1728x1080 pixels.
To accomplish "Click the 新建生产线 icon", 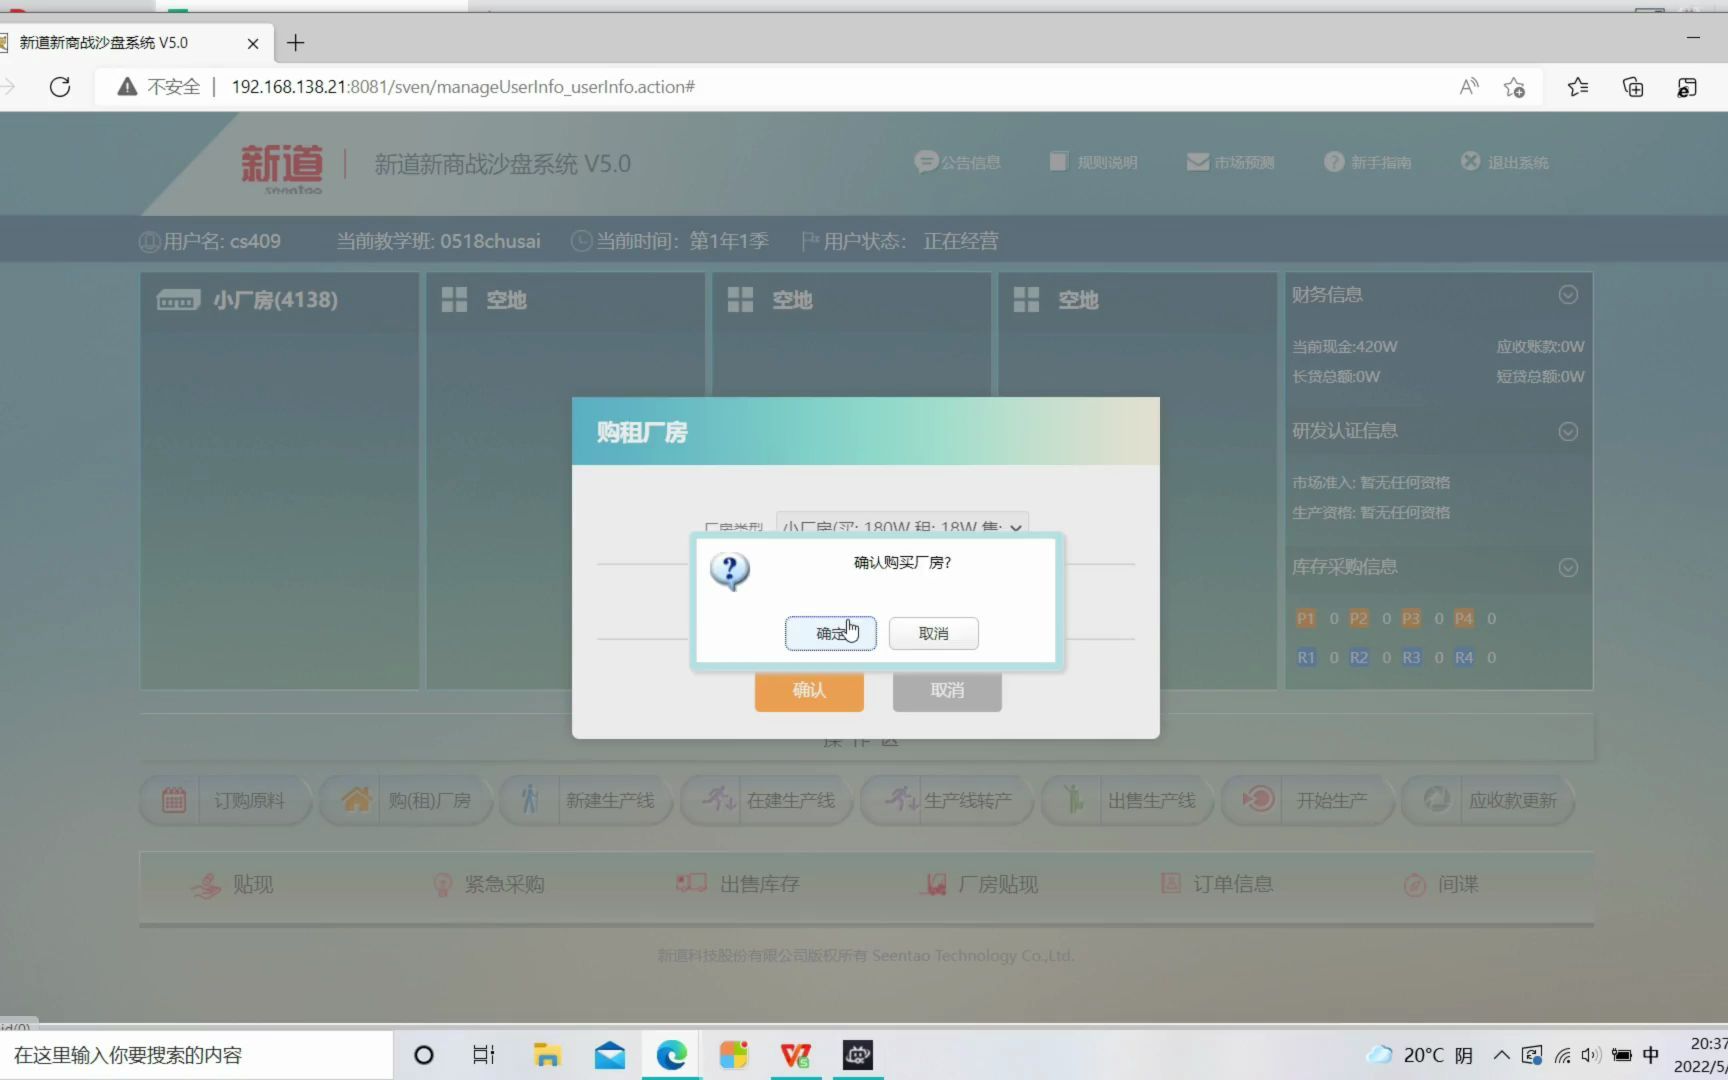I will coord(531,800).
